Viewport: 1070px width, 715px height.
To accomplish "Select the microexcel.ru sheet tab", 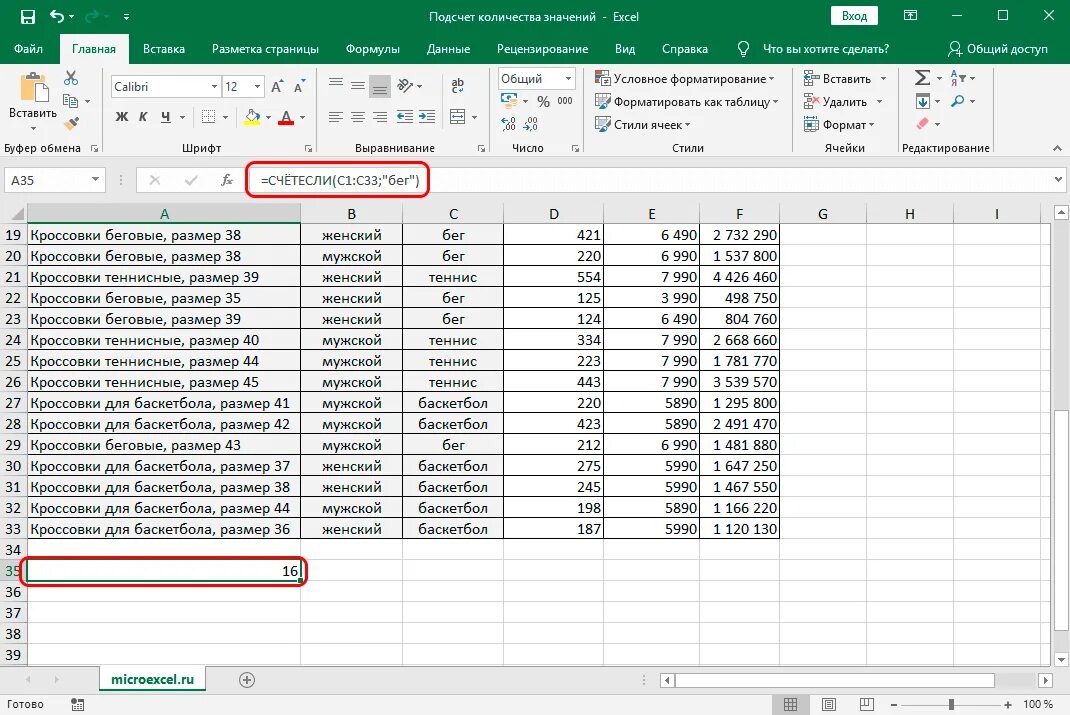I will tap(152, 680).
